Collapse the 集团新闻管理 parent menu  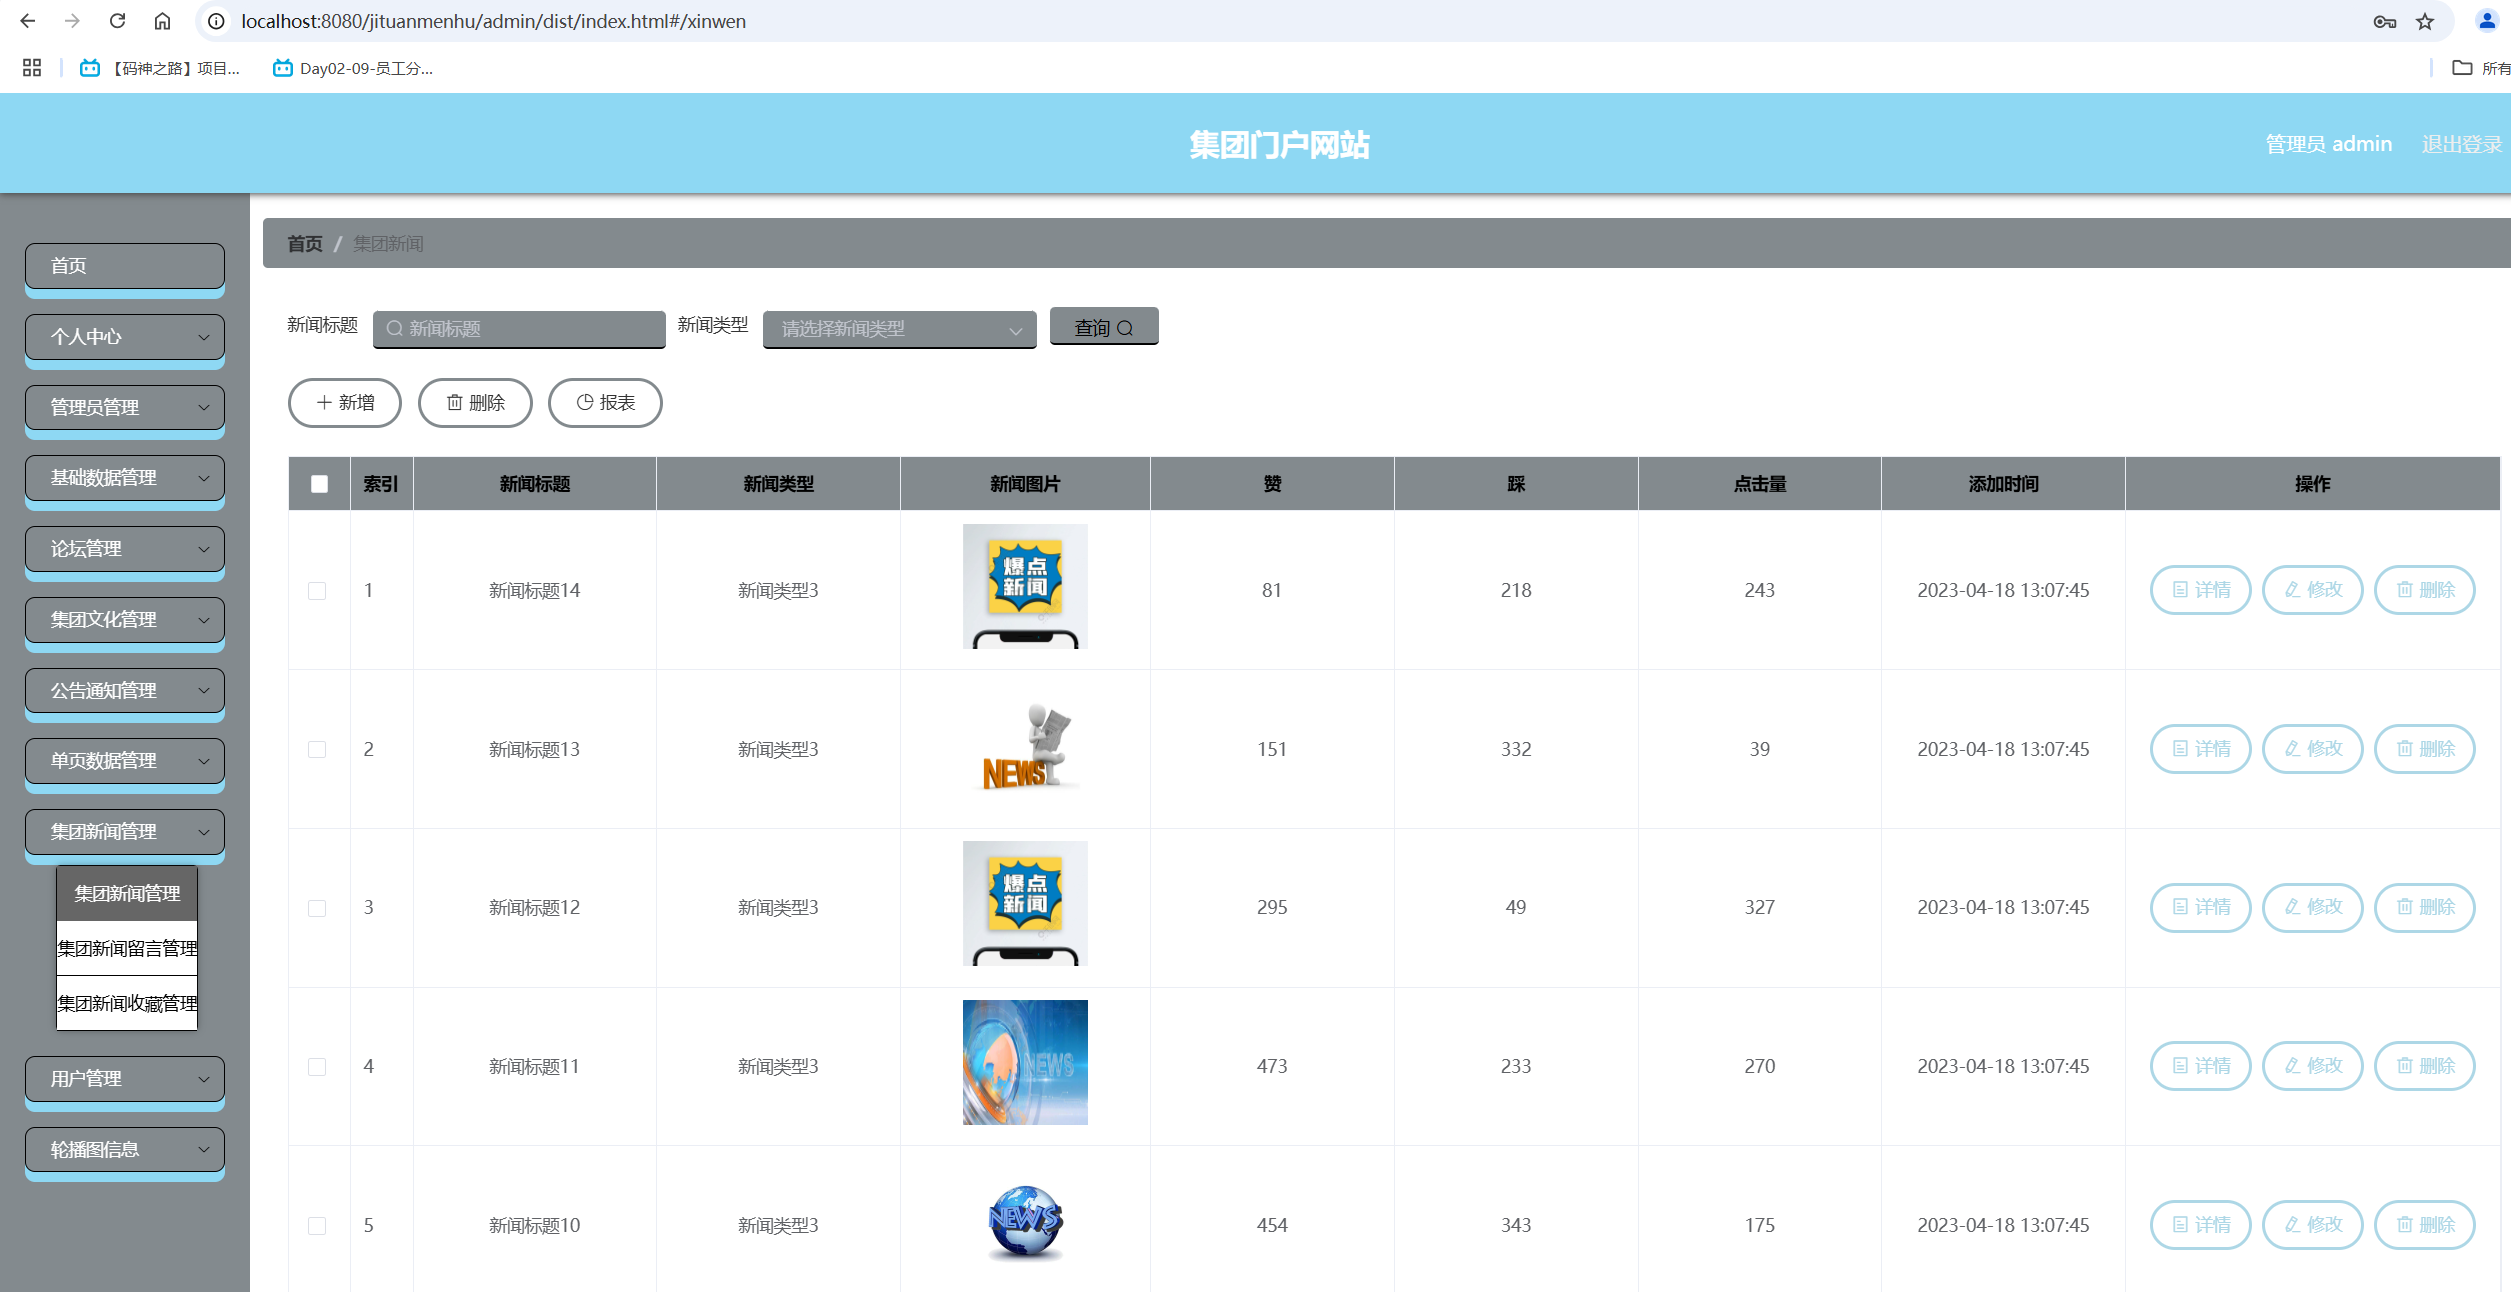(x=125, y=831)
